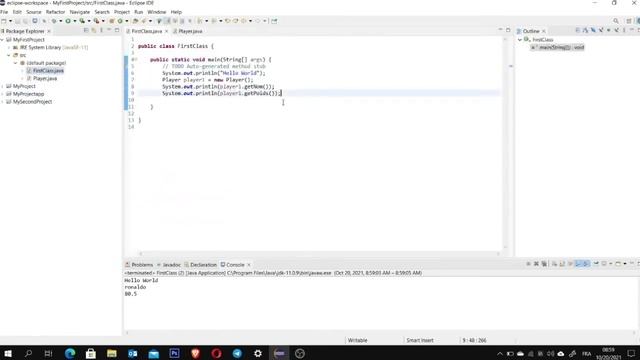Open Windows Start menu

click(7, 353)
